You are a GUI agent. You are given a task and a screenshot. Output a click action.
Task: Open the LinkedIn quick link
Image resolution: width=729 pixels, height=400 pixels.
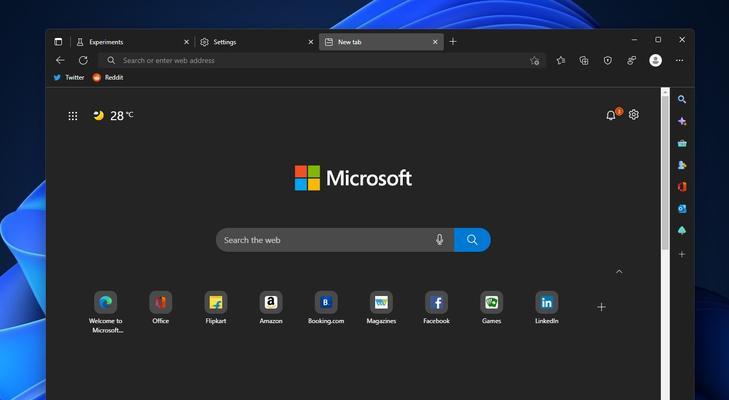pos(547,308)
